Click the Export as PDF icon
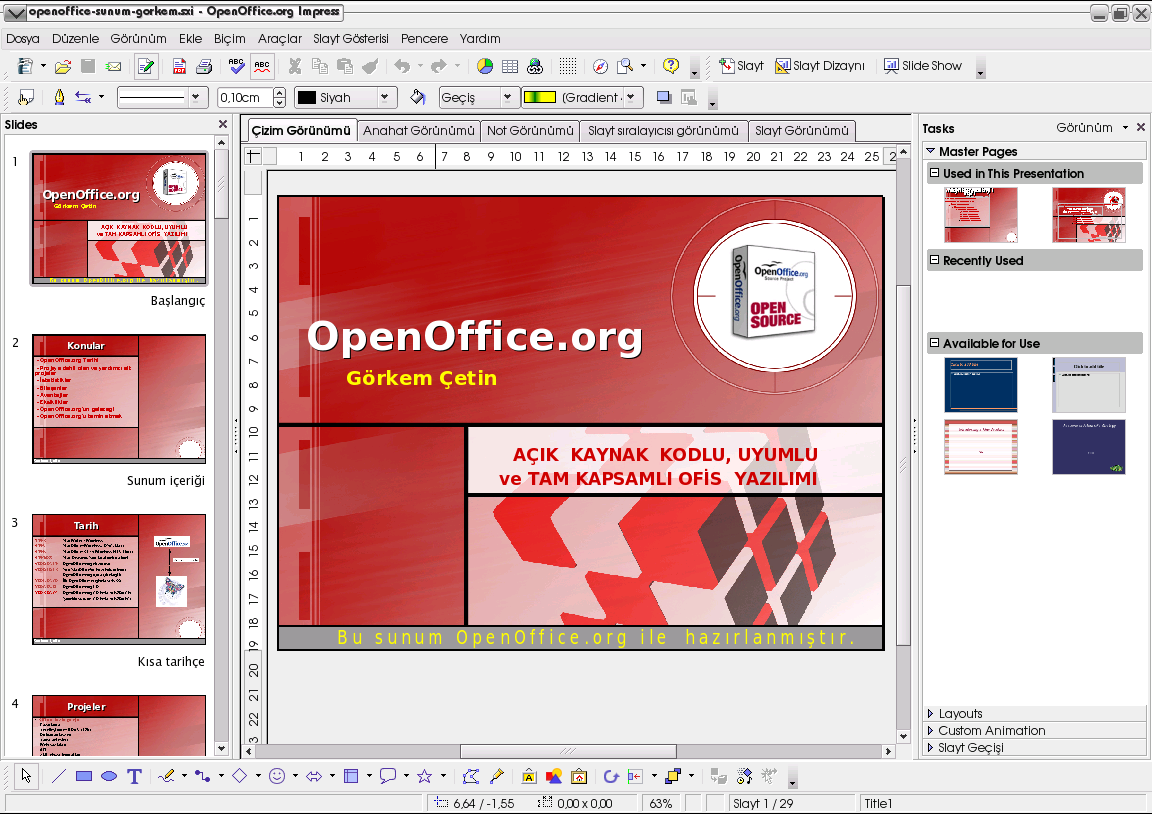The width and height of the screenshot is (1152, 814). point(179,66)
